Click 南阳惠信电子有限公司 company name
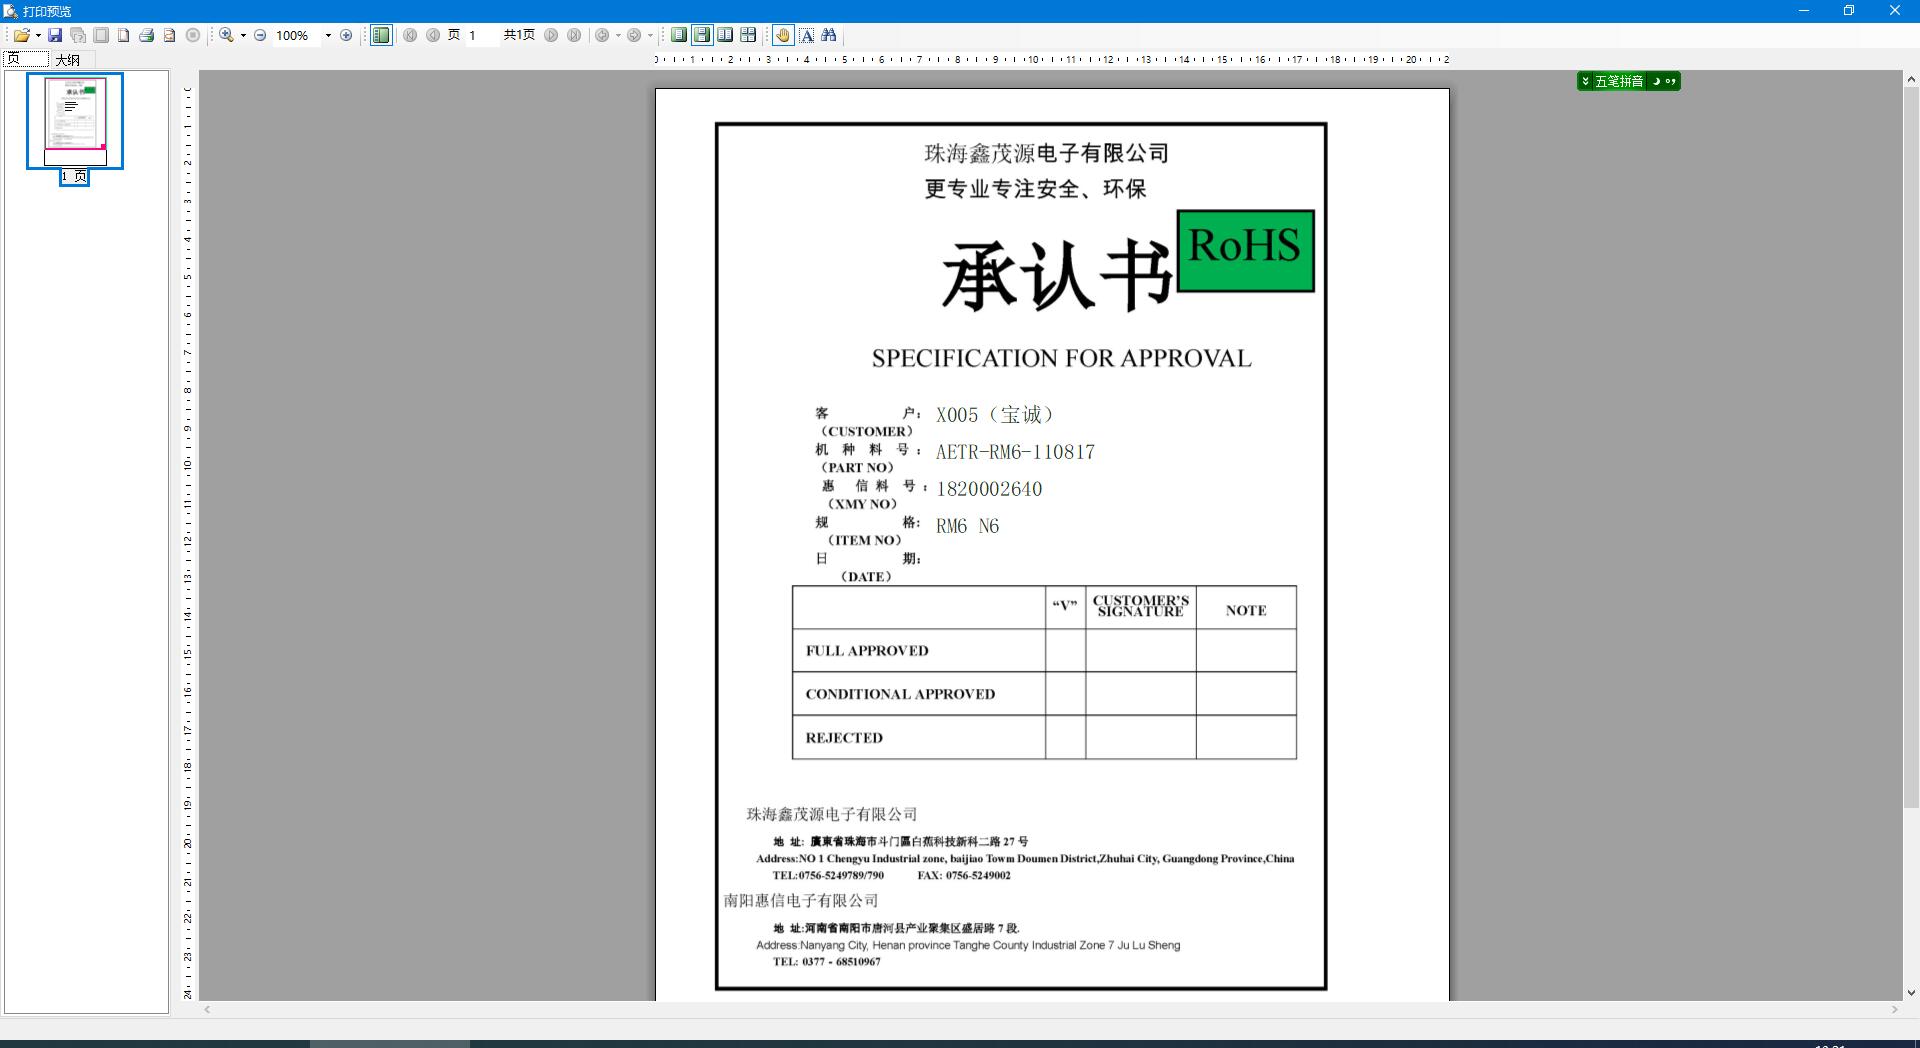Image resolution: width=1920 pixels, height=1048 pixels. 801,901
